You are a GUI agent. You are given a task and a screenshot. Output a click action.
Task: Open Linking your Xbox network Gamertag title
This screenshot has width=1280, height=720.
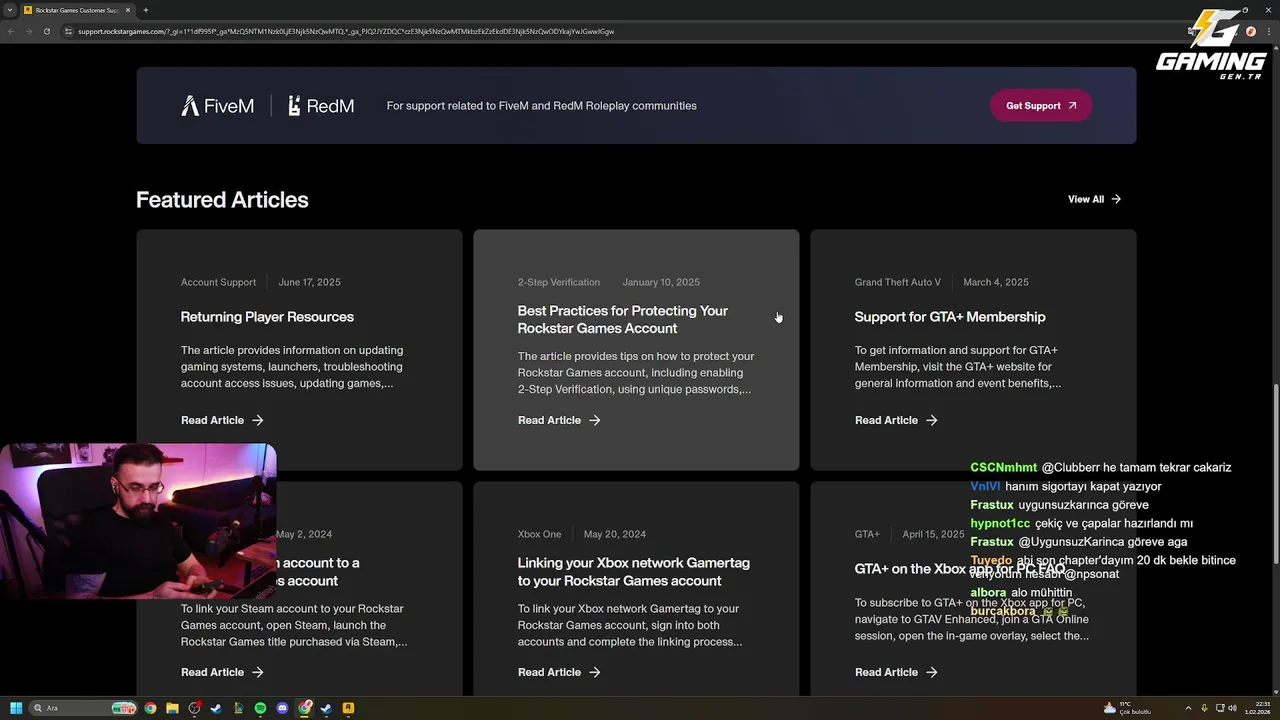pos(634,572)
